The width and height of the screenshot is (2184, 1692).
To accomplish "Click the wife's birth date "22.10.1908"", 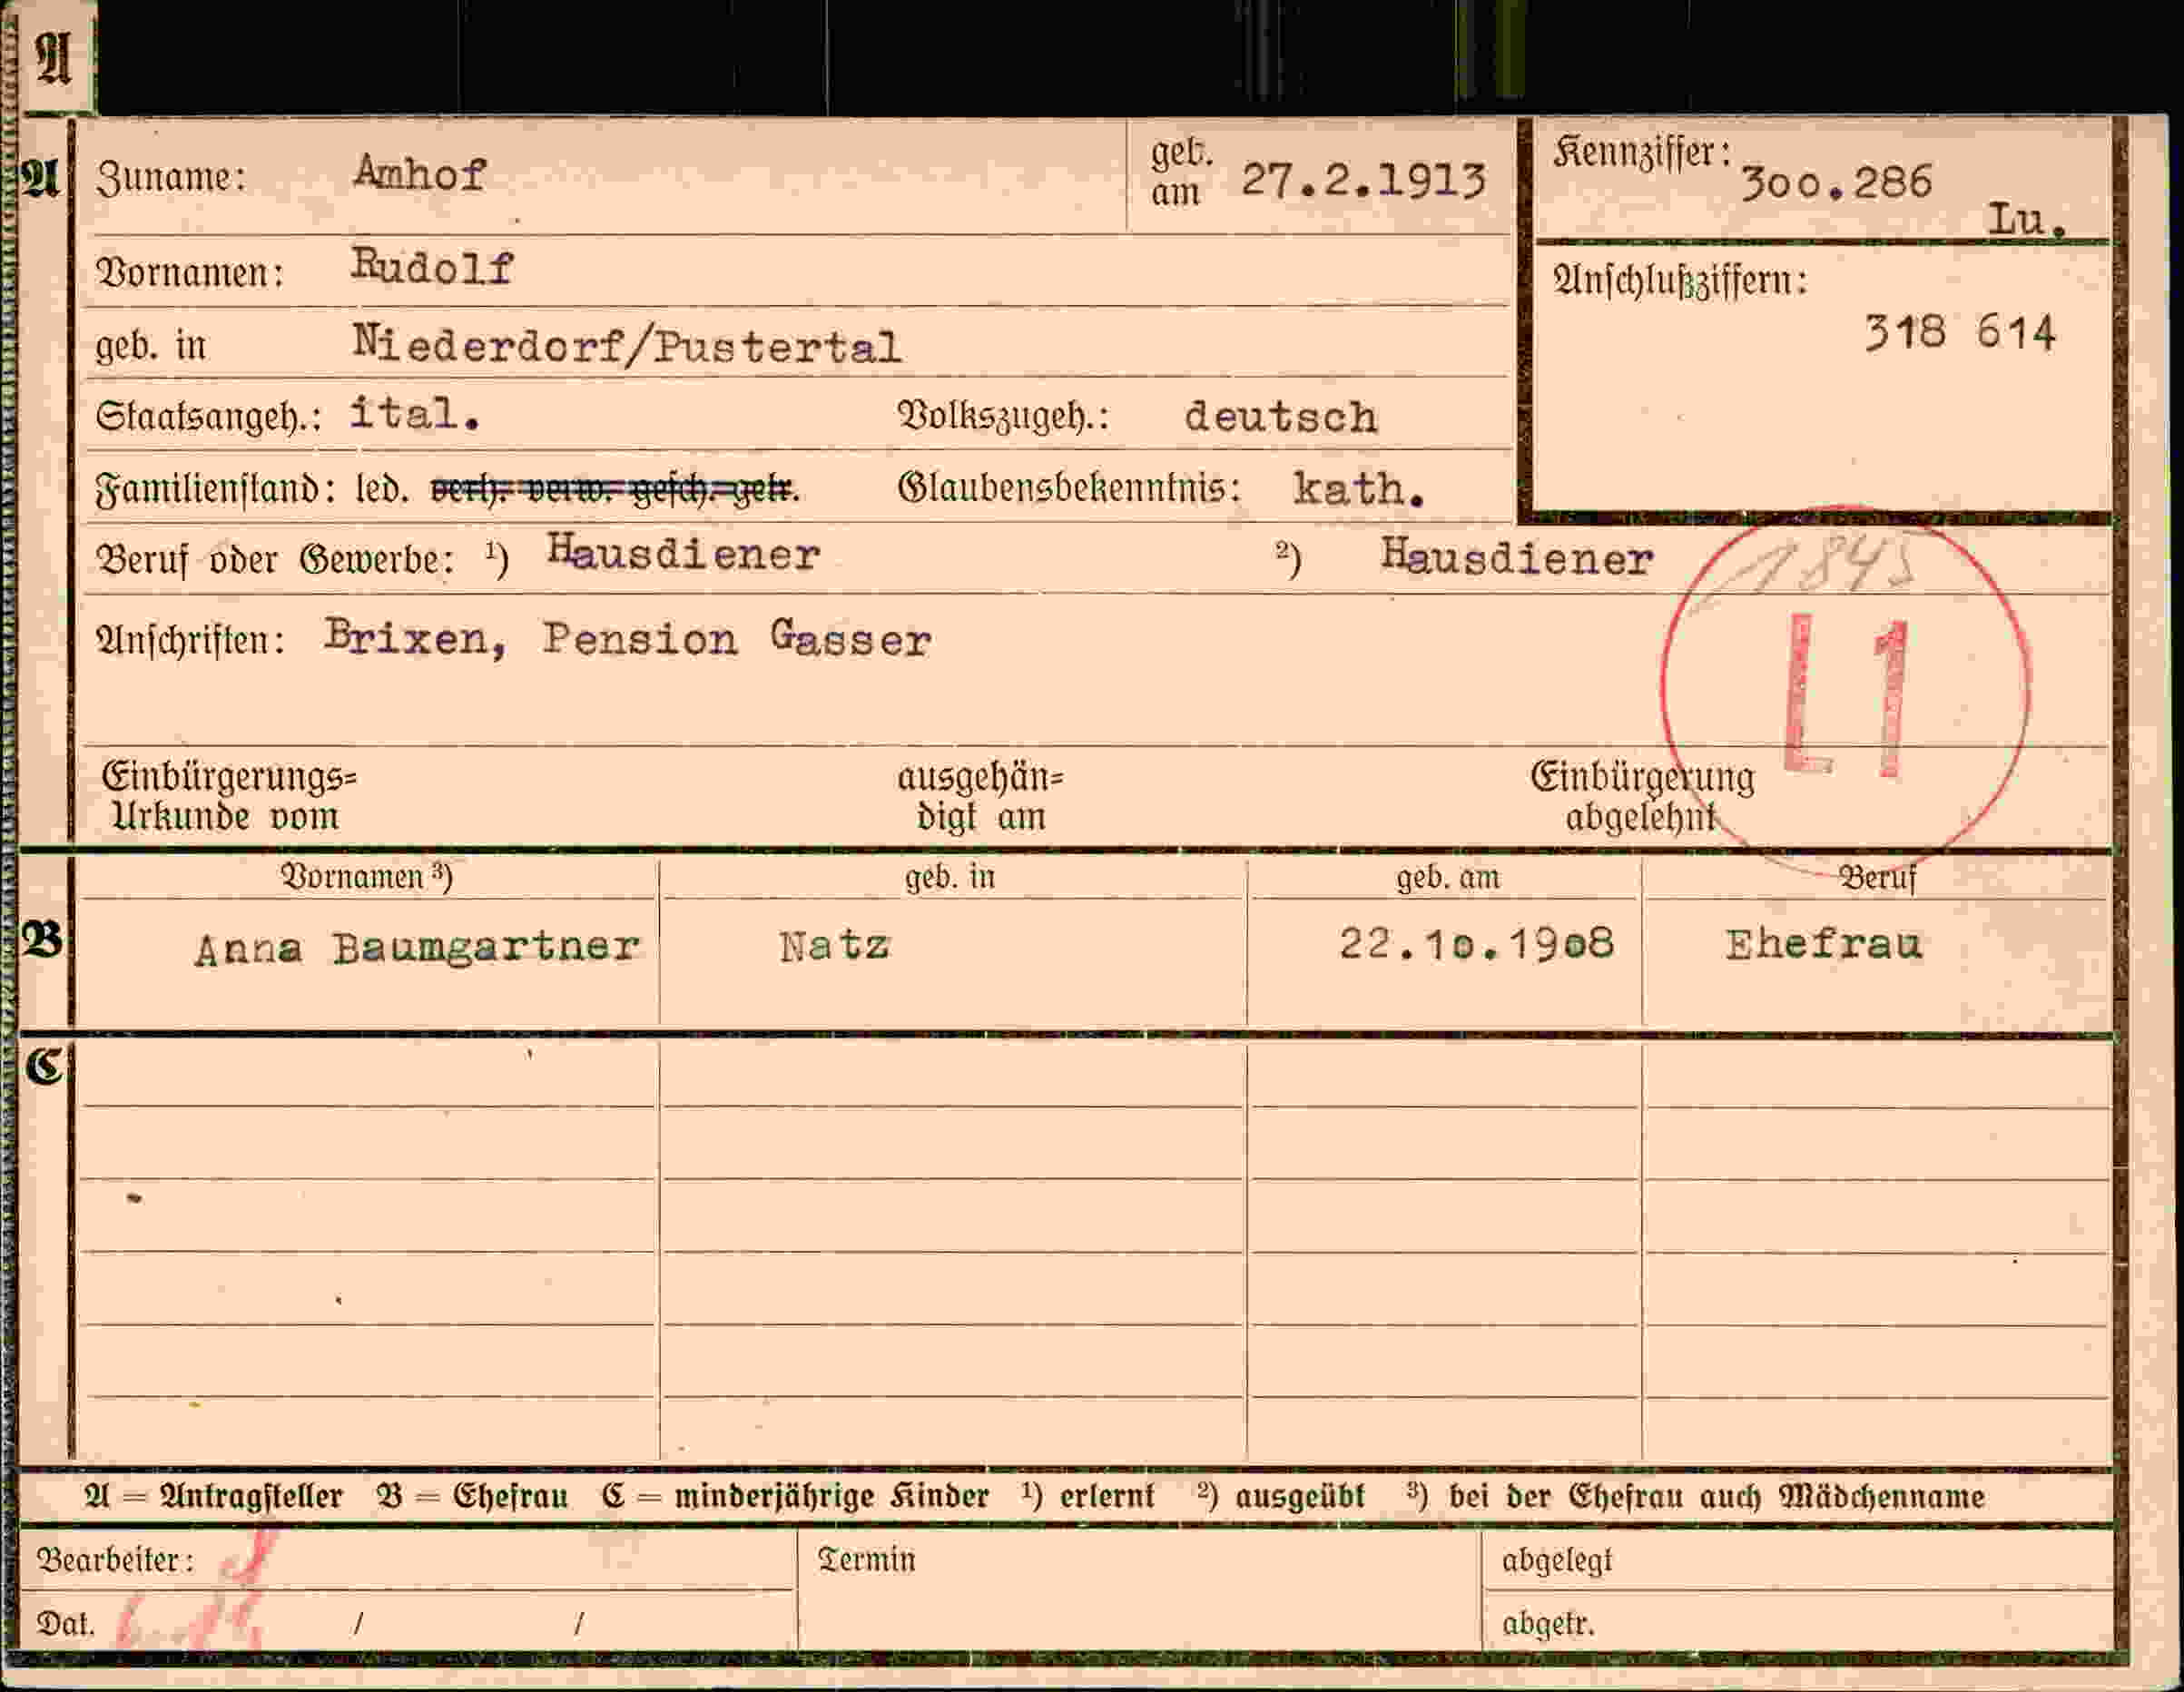I will point(1476,943).
